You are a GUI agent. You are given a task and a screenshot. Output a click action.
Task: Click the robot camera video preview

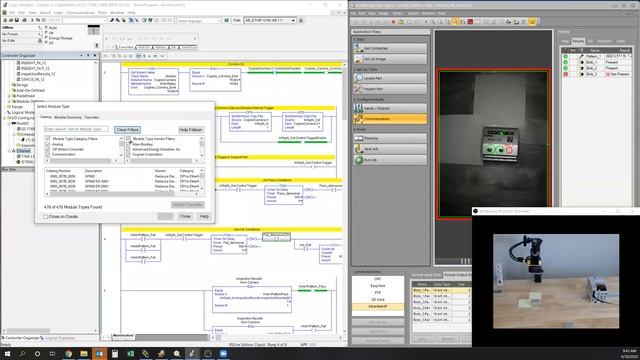click(x=556, y=281)
